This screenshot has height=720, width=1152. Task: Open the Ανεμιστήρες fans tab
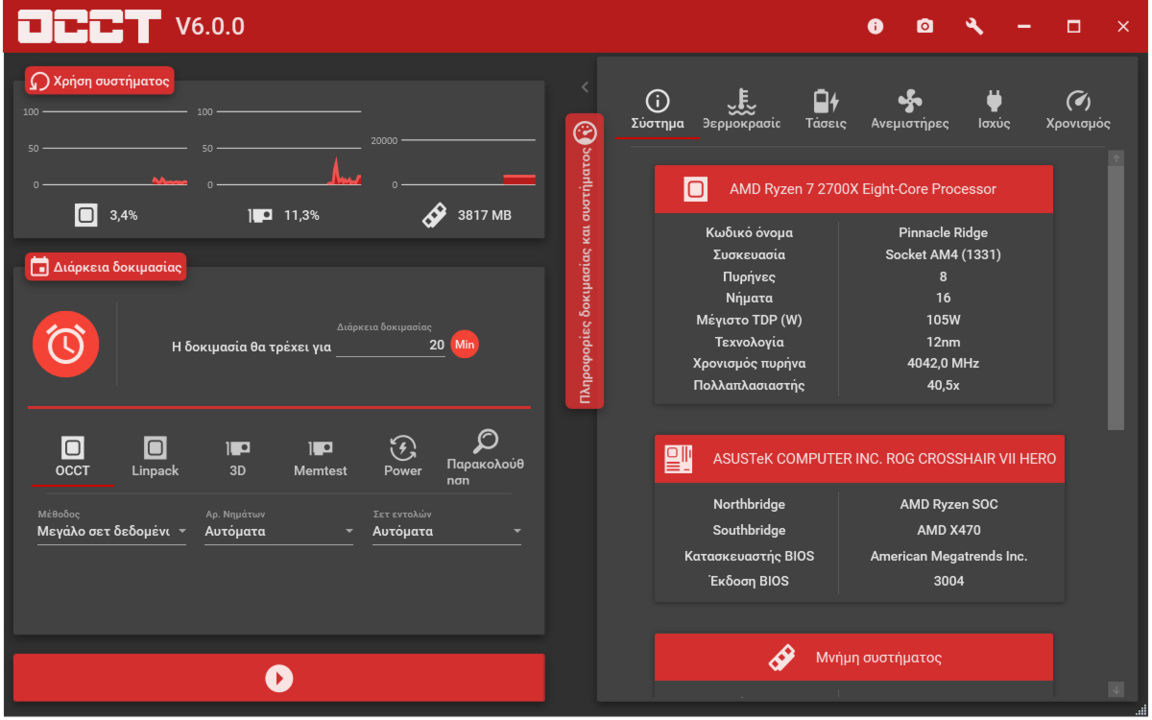(910, 112)
